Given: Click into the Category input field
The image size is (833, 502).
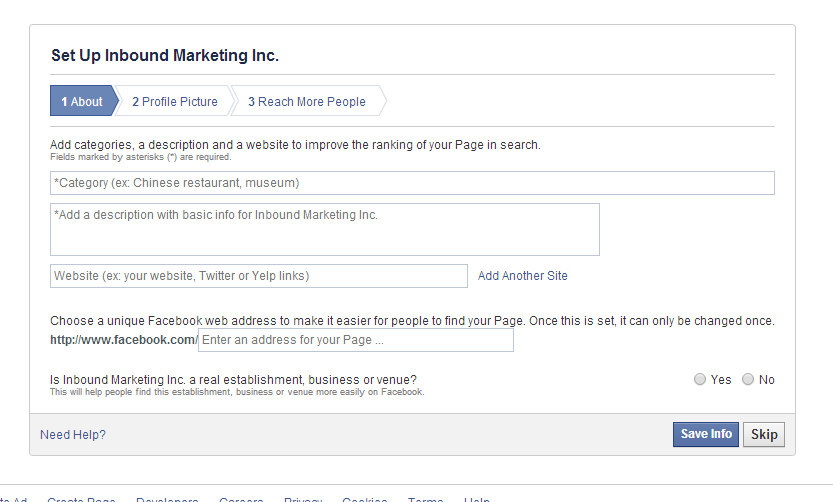Looking at the screenshot, I should coord(412,183).
